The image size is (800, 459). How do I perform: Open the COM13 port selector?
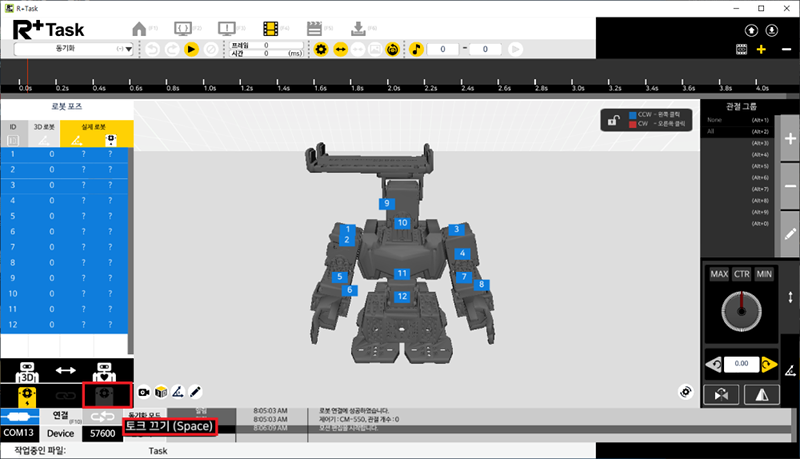19,433
